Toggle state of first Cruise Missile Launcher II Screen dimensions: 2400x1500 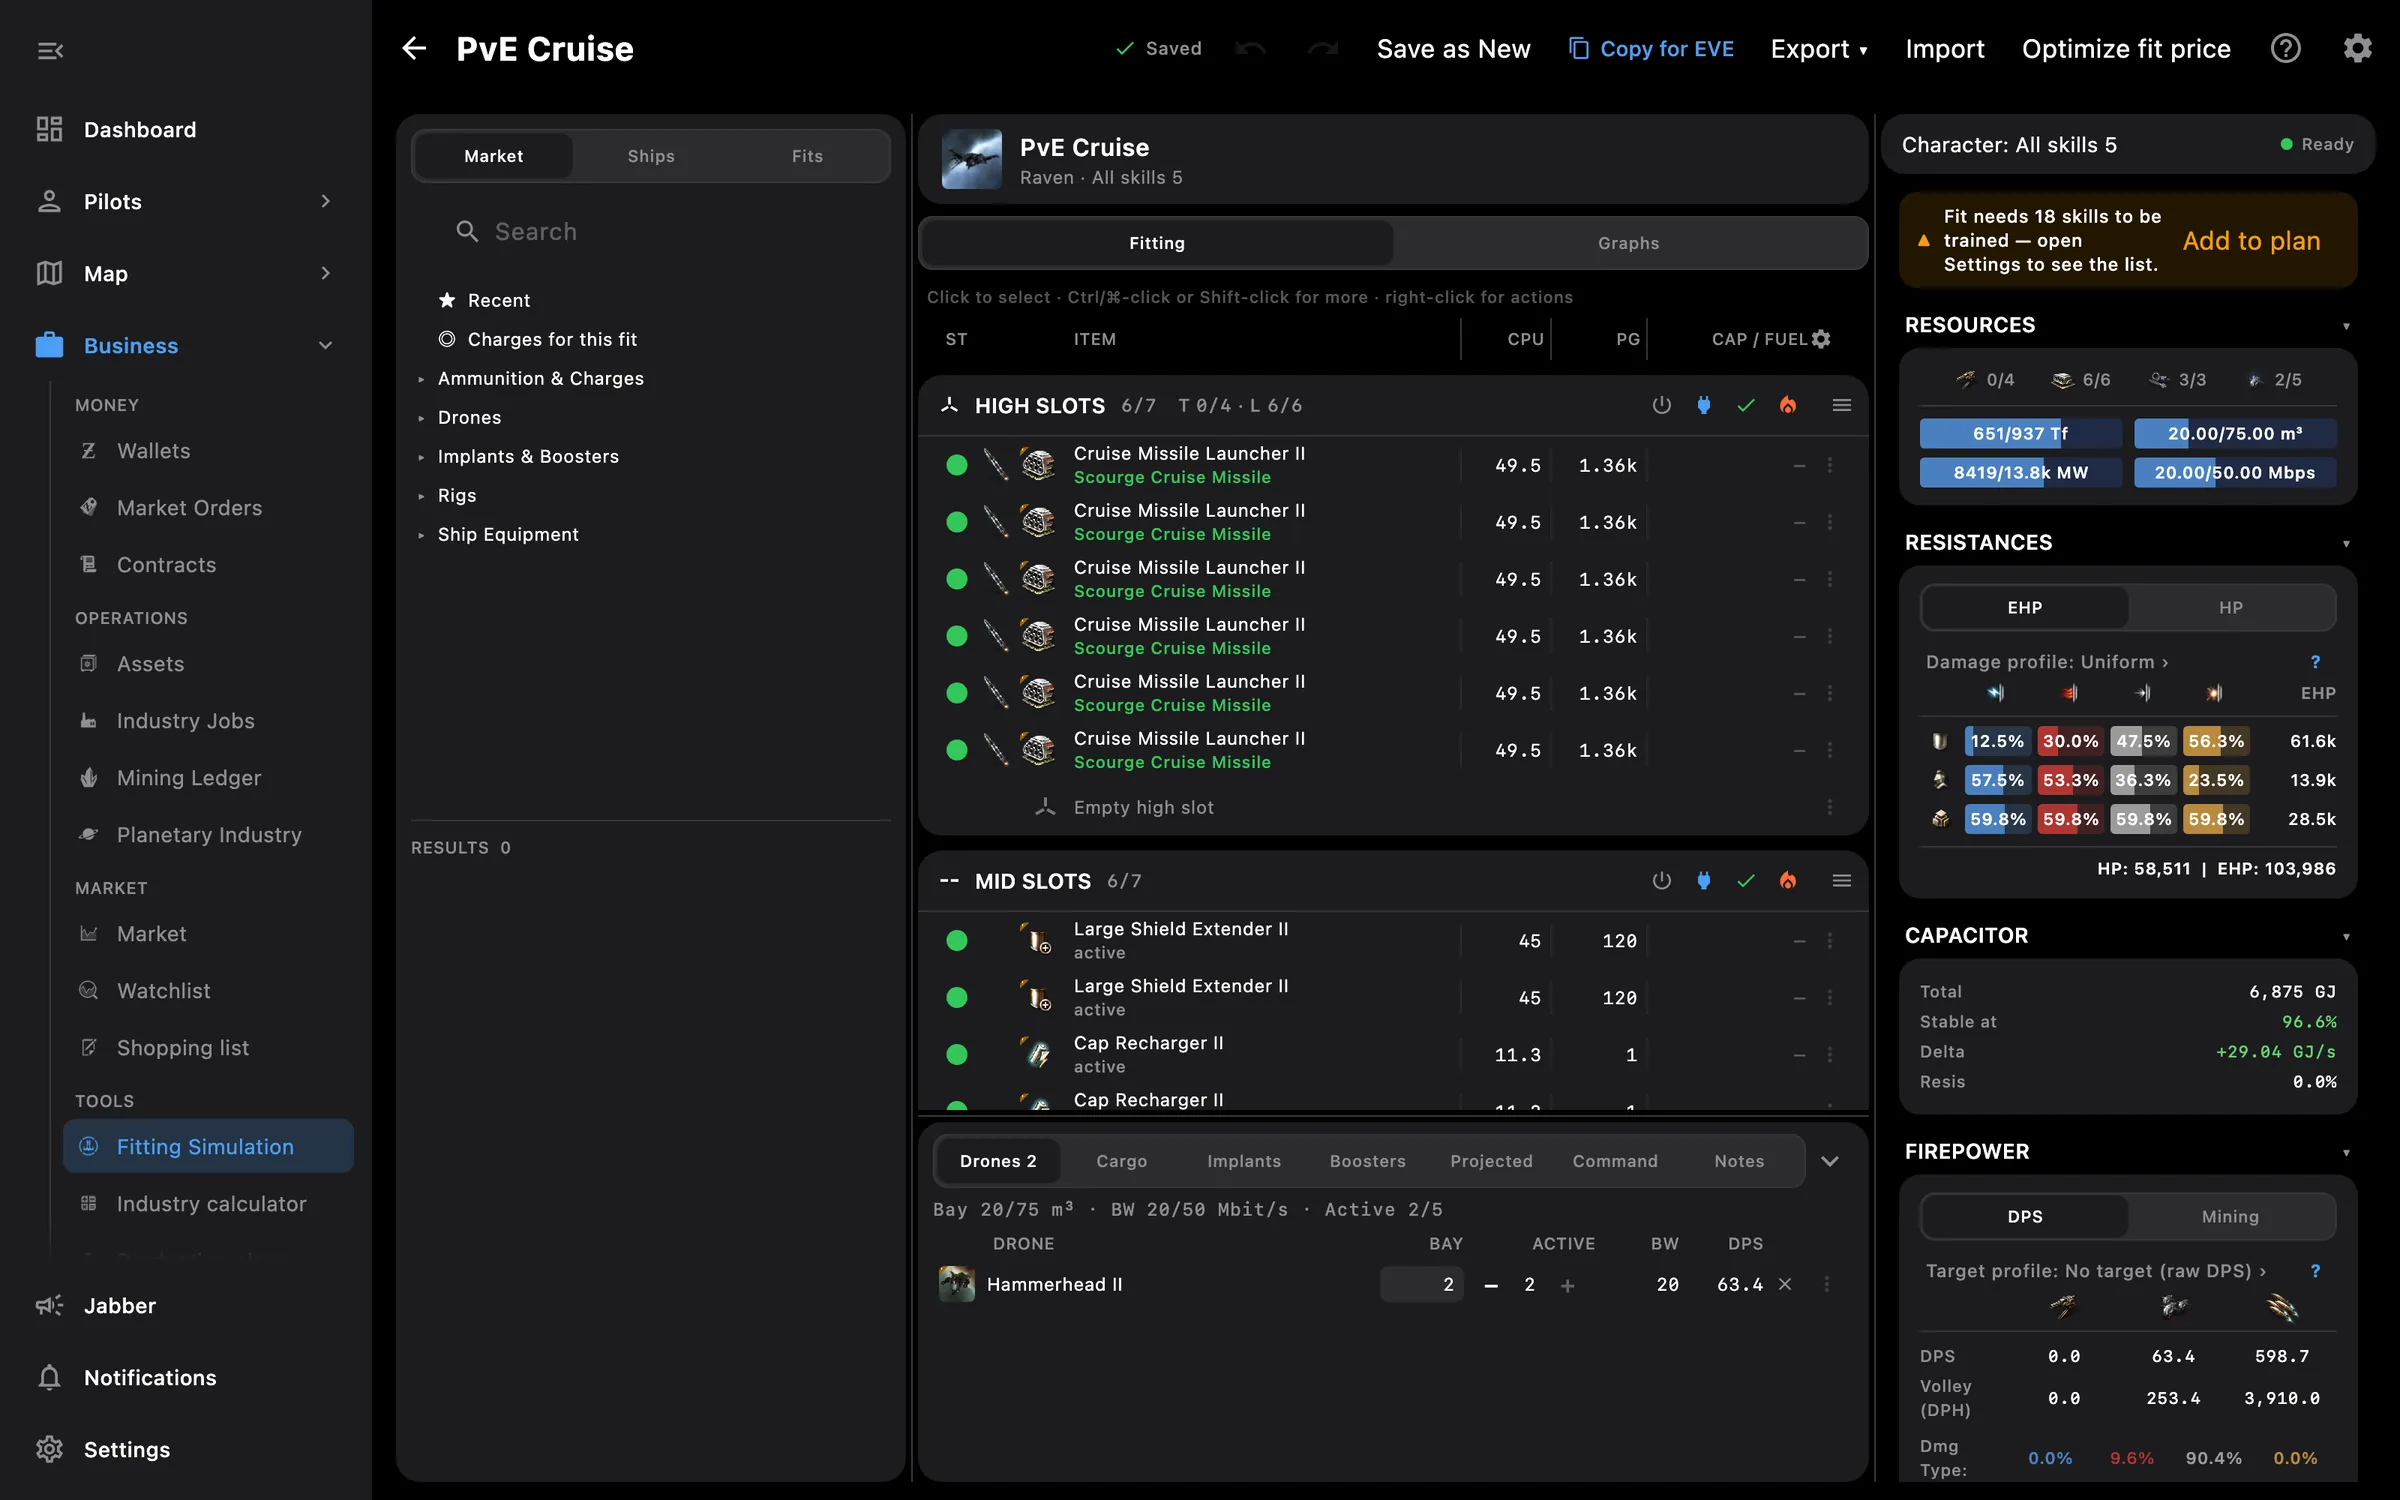coord(957,465)
